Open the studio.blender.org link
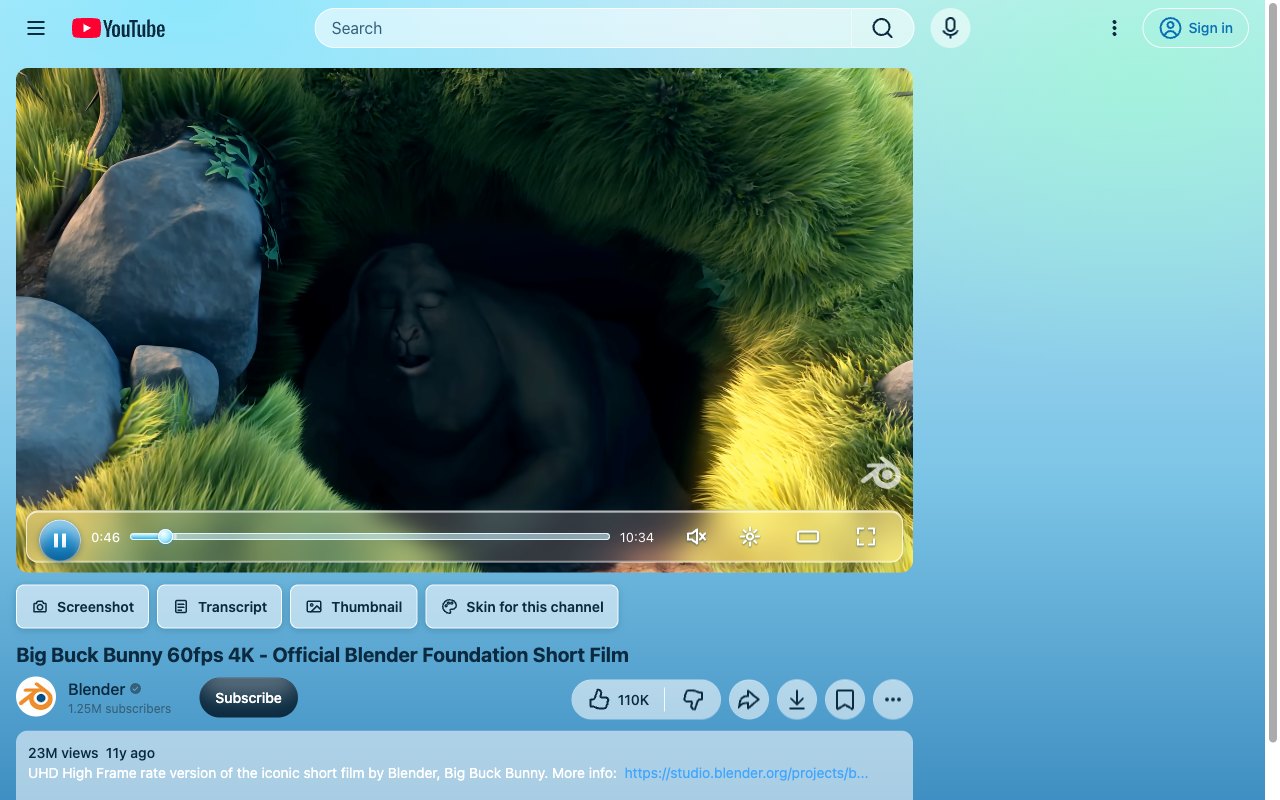This screenshot has width=1280, height=800. pos(746,773)
